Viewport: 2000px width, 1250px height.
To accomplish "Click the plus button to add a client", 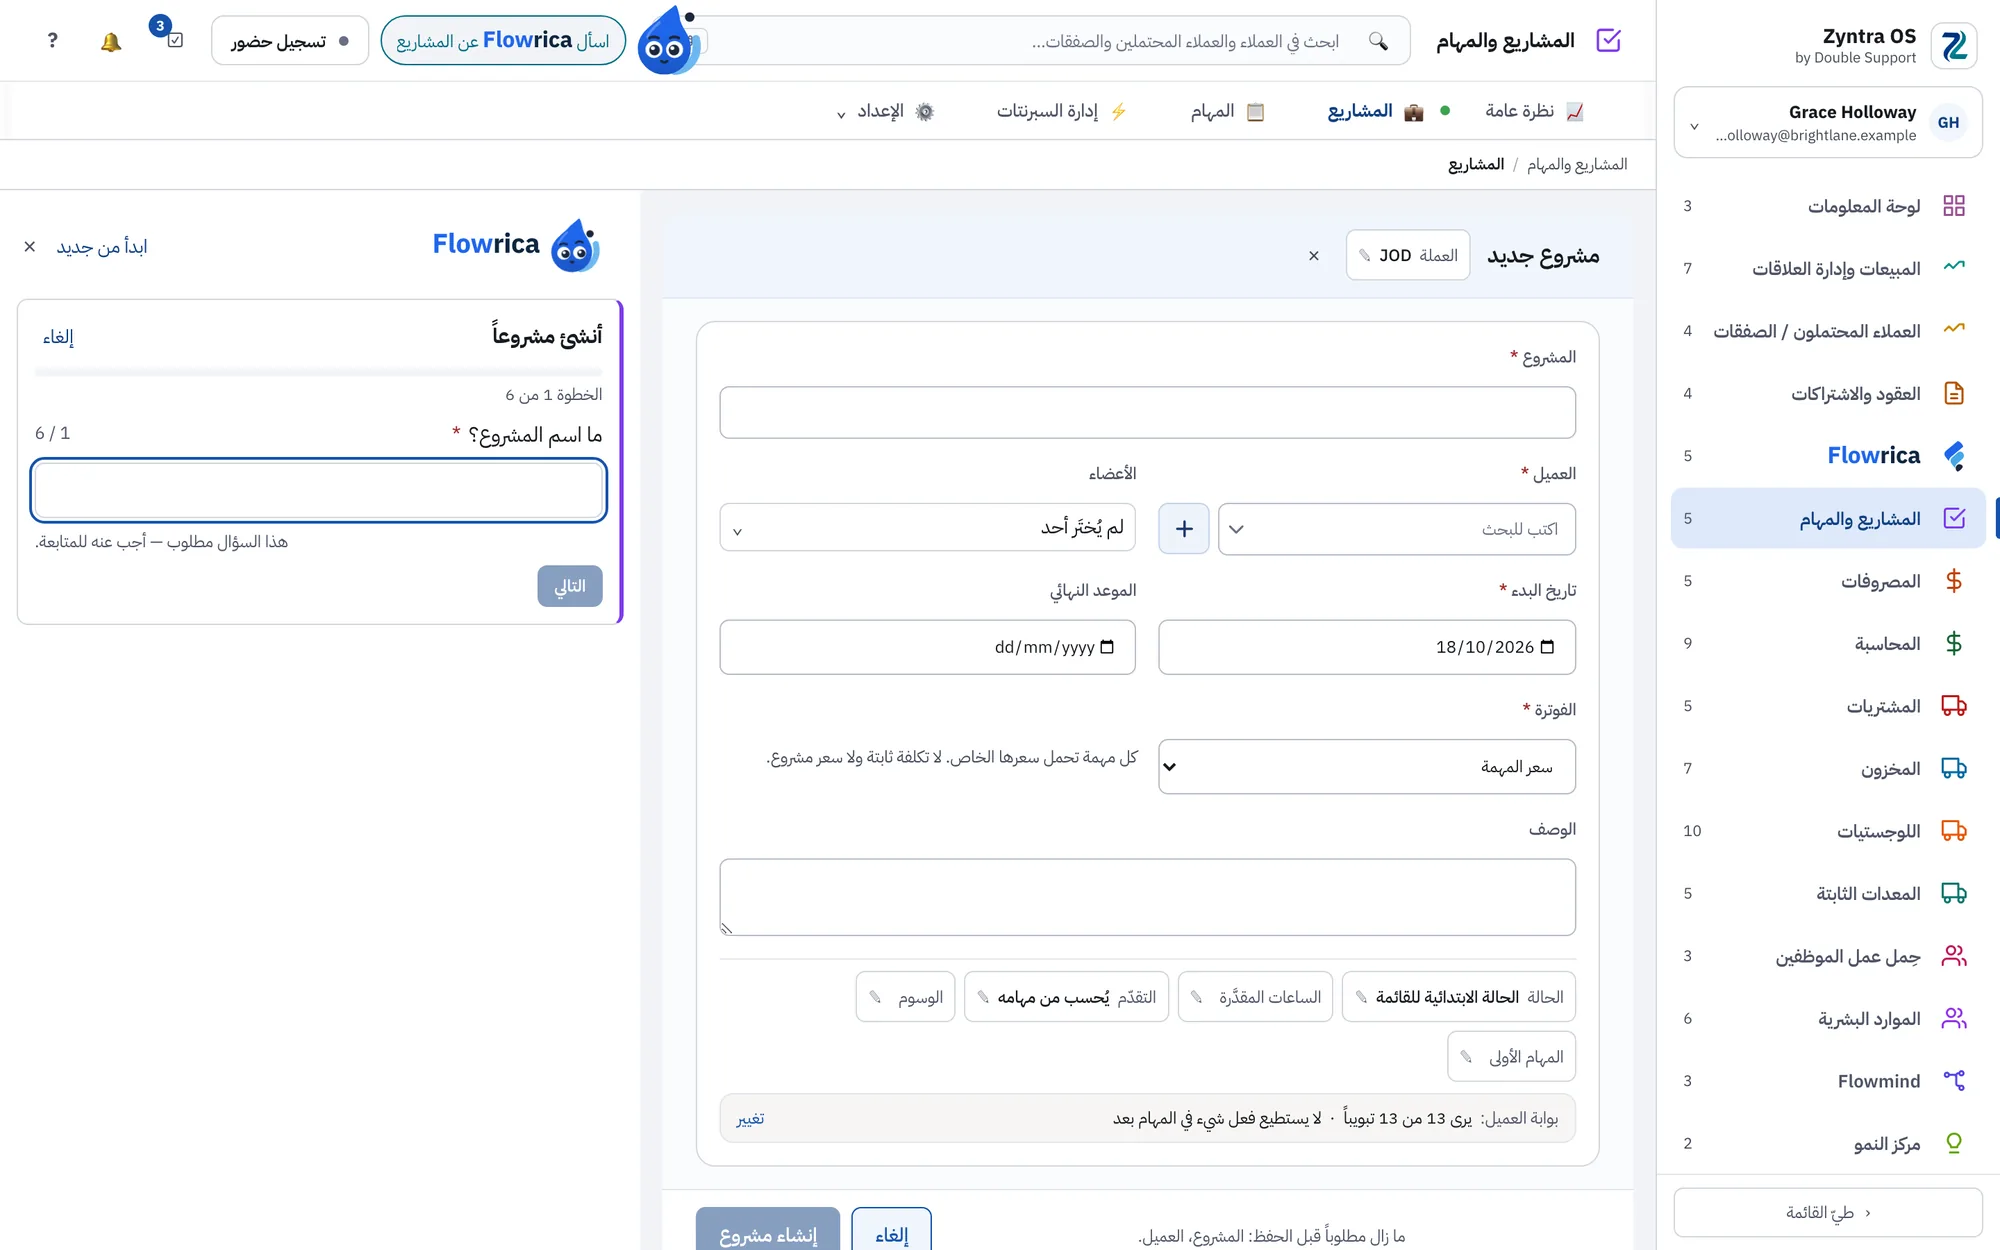I will coord(1184,529).
